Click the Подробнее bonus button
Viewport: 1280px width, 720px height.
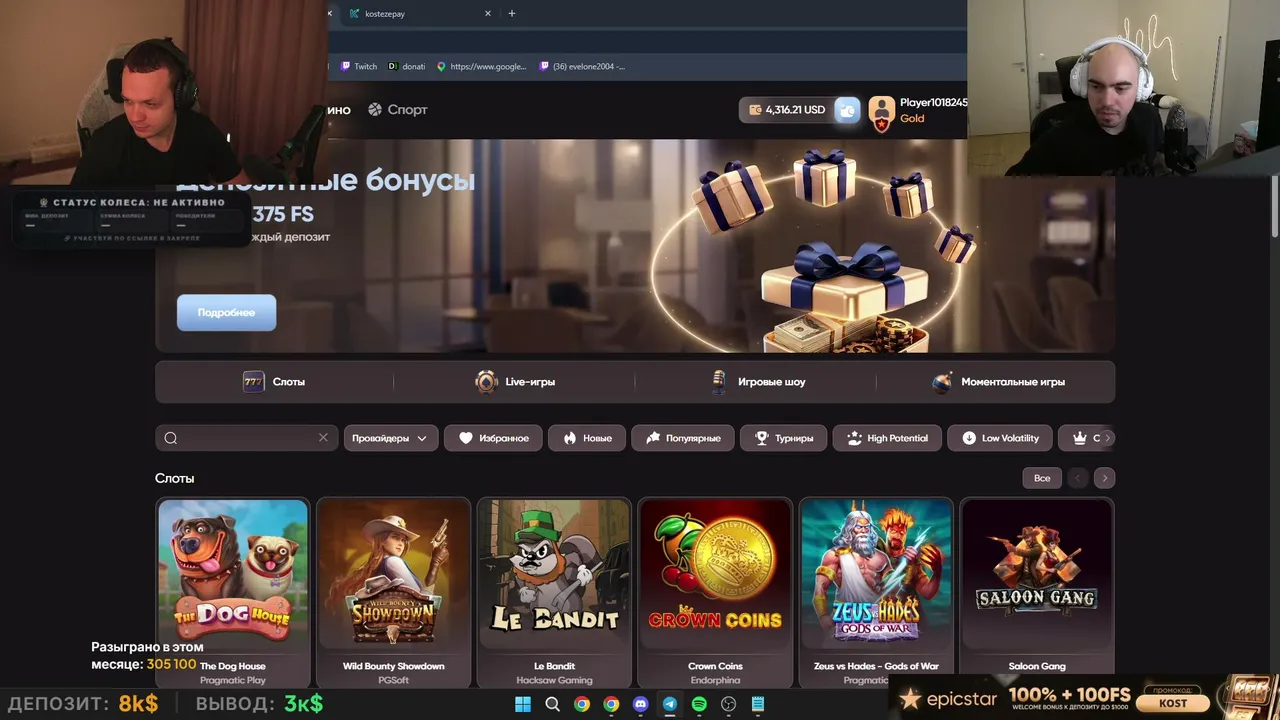(226, 313)
